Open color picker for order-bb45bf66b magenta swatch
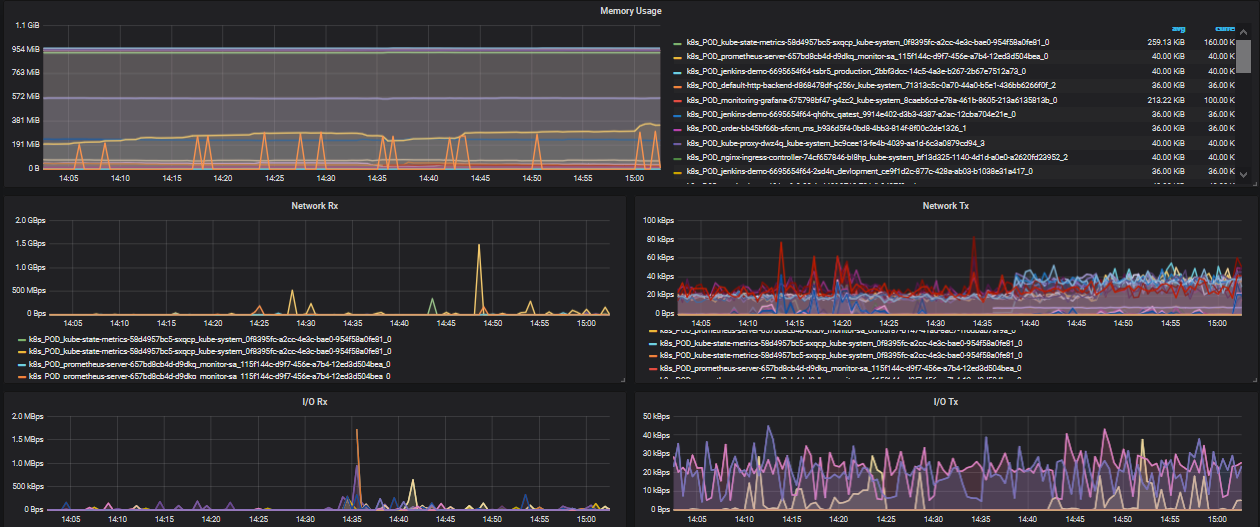Viewport: 1260px width, 527px height. [x=677, y=128]
